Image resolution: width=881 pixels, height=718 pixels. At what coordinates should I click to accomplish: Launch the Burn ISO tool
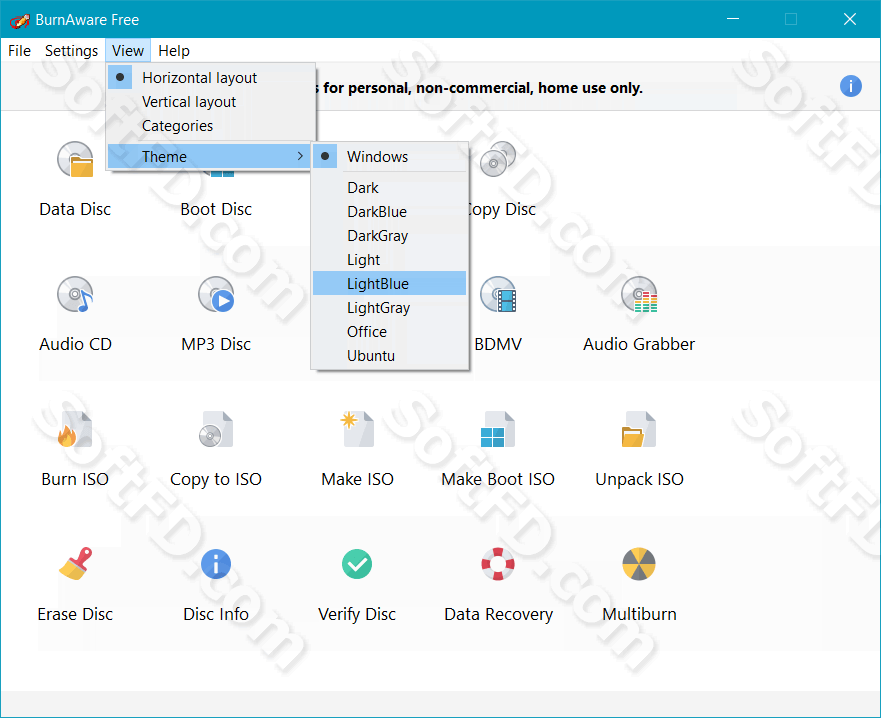[75, 449]
